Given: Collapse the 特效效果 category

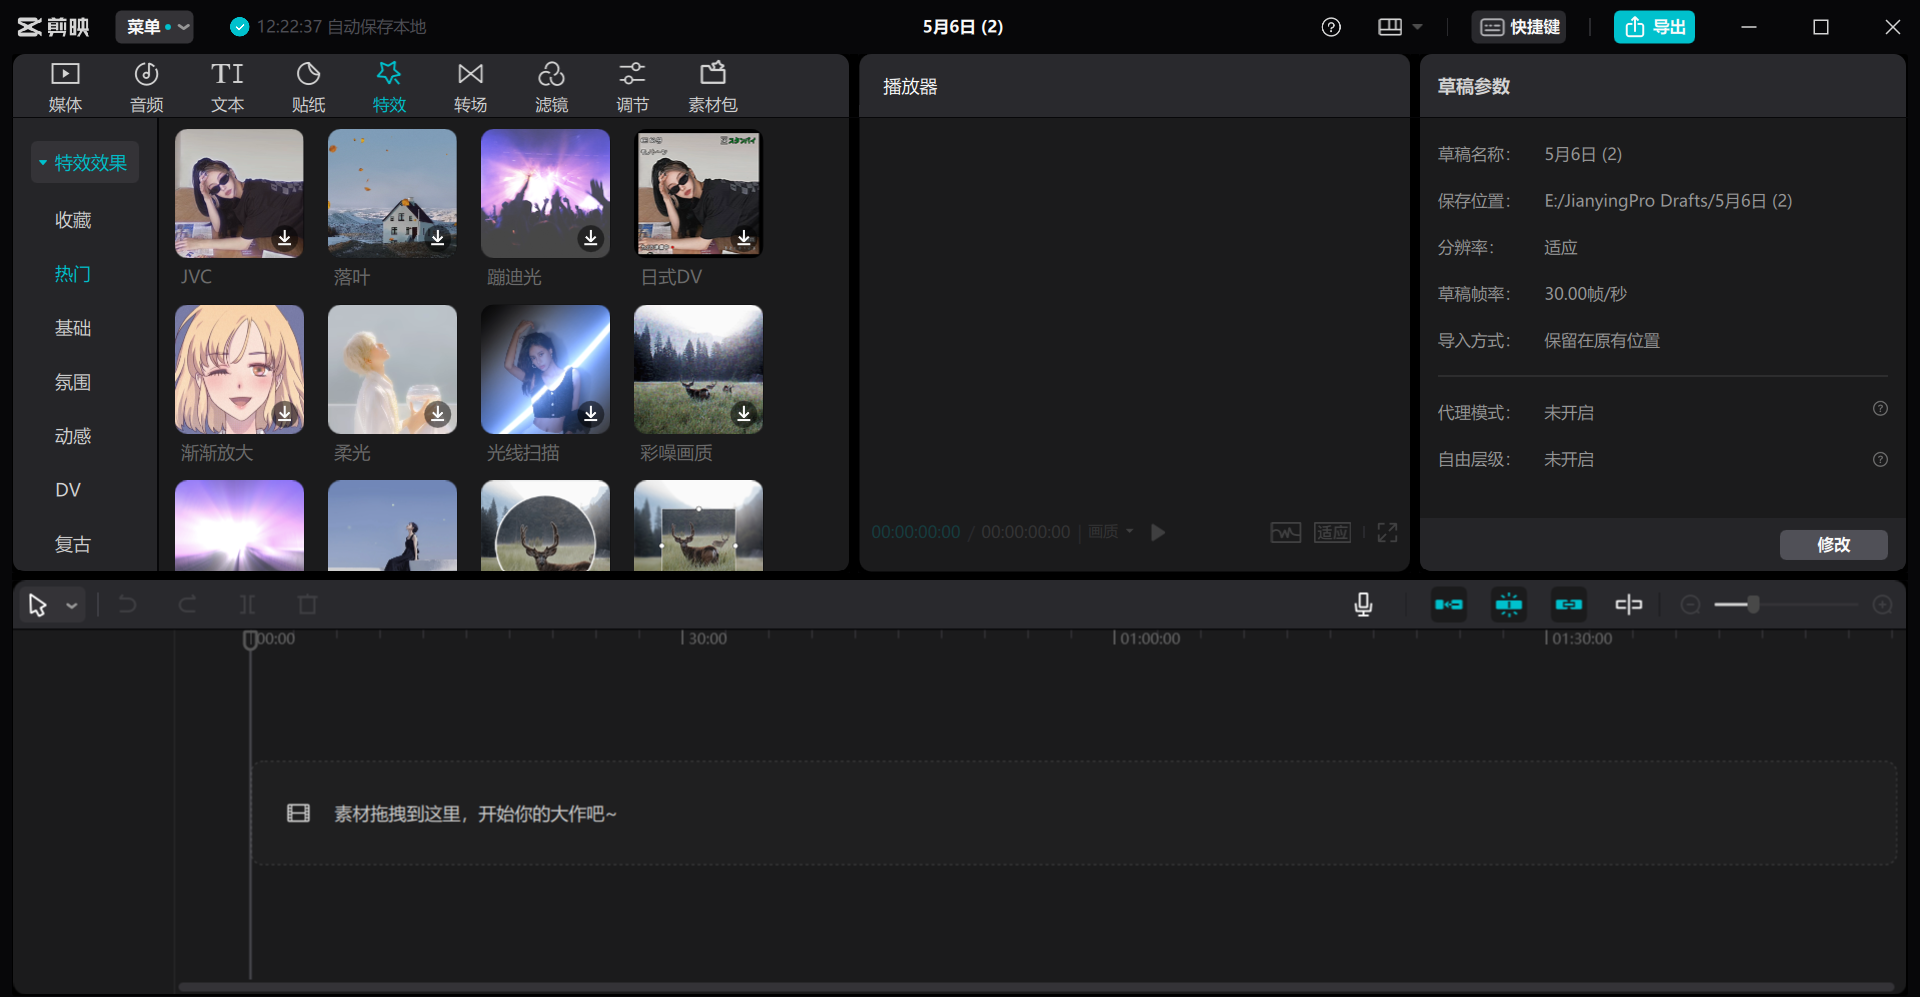Looking at the screenshot, I should point(84,163).
